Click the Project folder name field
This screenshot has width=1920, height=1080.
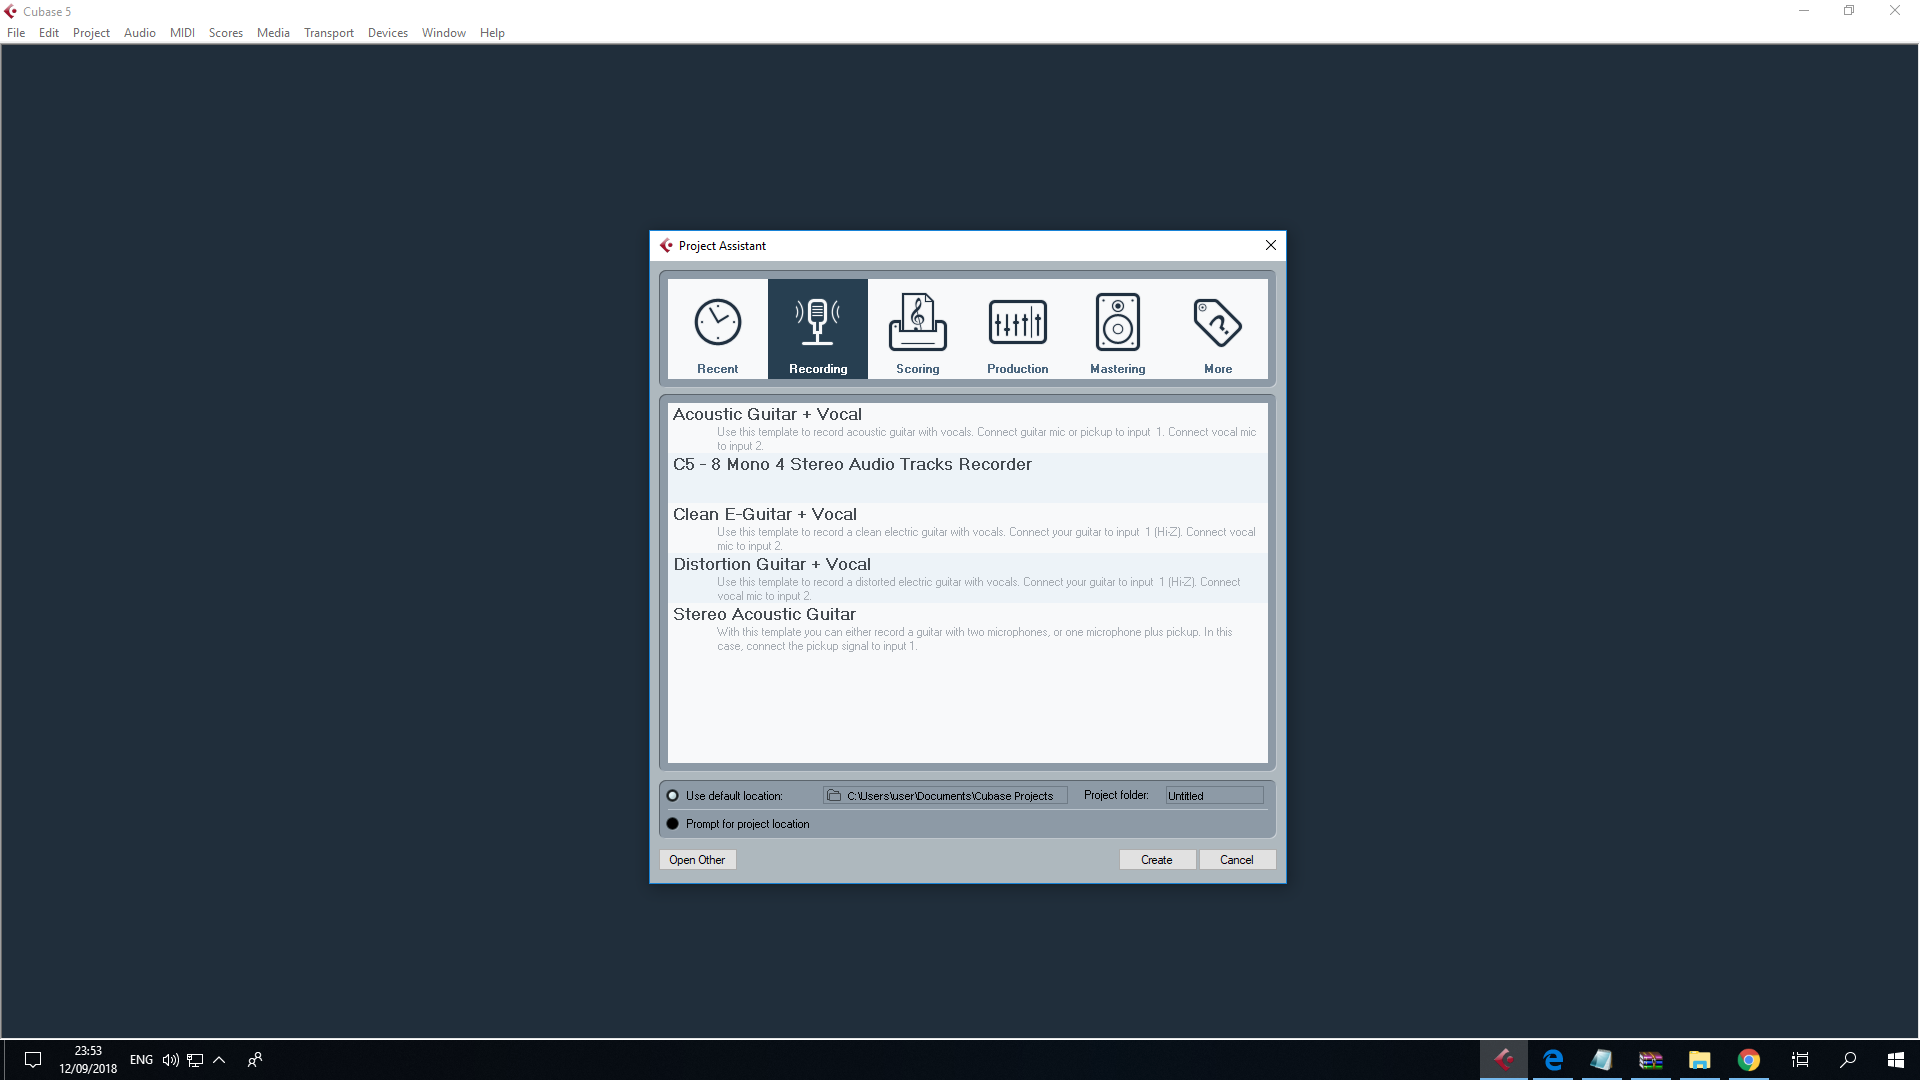1214,796
